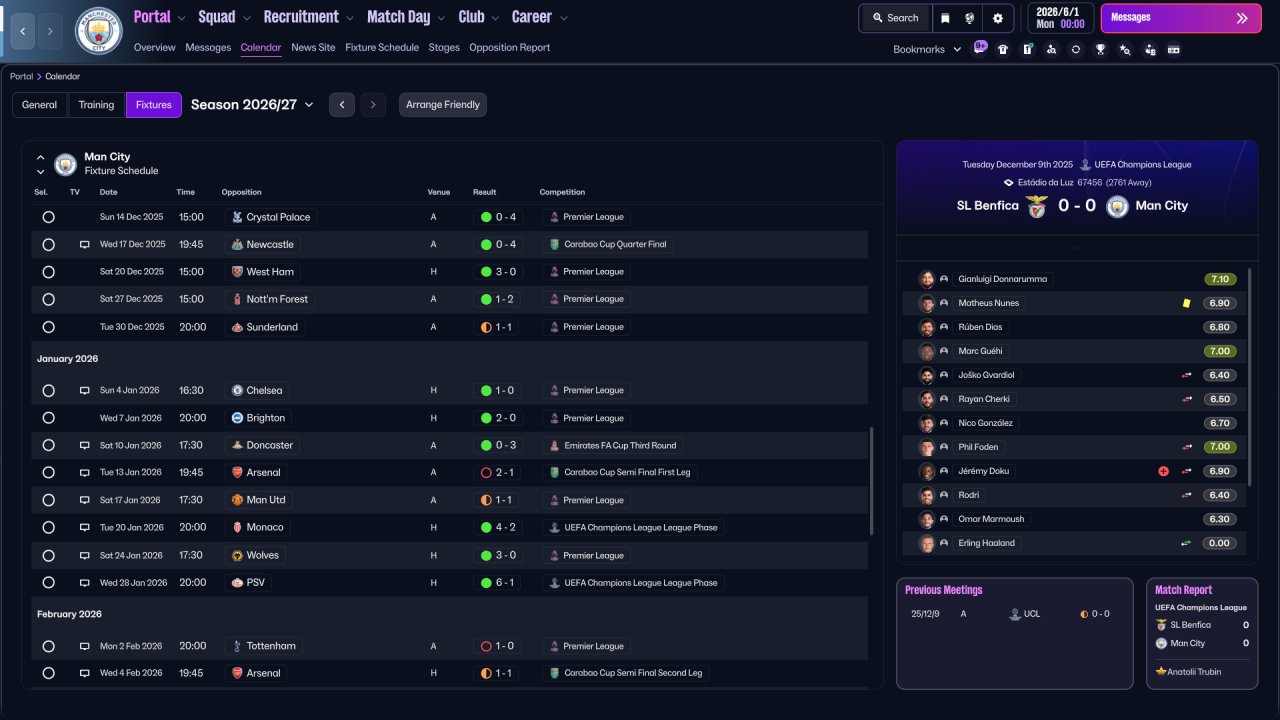Image resolution: width=1280 pixels, height=720 pixels.
Task: Expand the Recruitment menu dropdown
Action: coord(349,18)
